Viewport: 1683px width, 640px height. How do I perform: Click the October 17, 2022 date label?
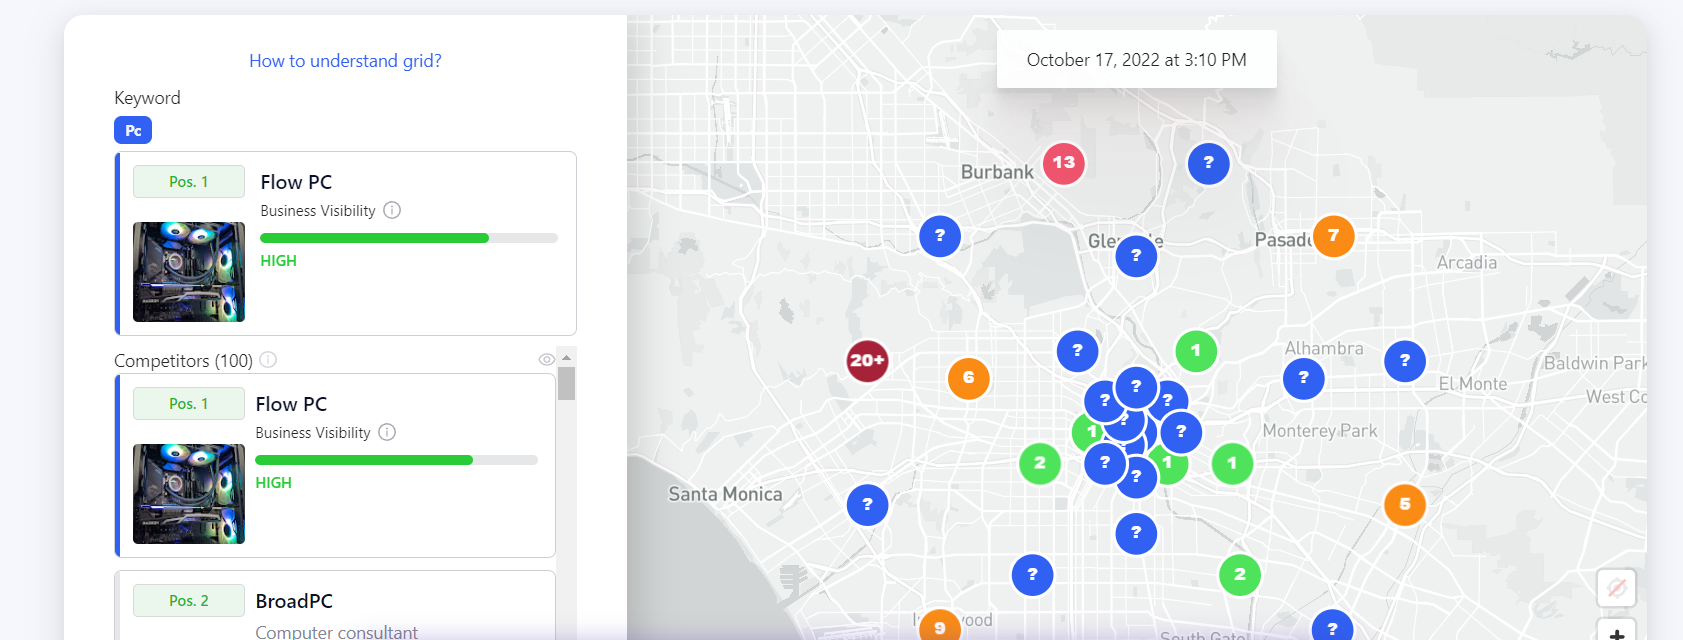click(x=1136, y=60)
